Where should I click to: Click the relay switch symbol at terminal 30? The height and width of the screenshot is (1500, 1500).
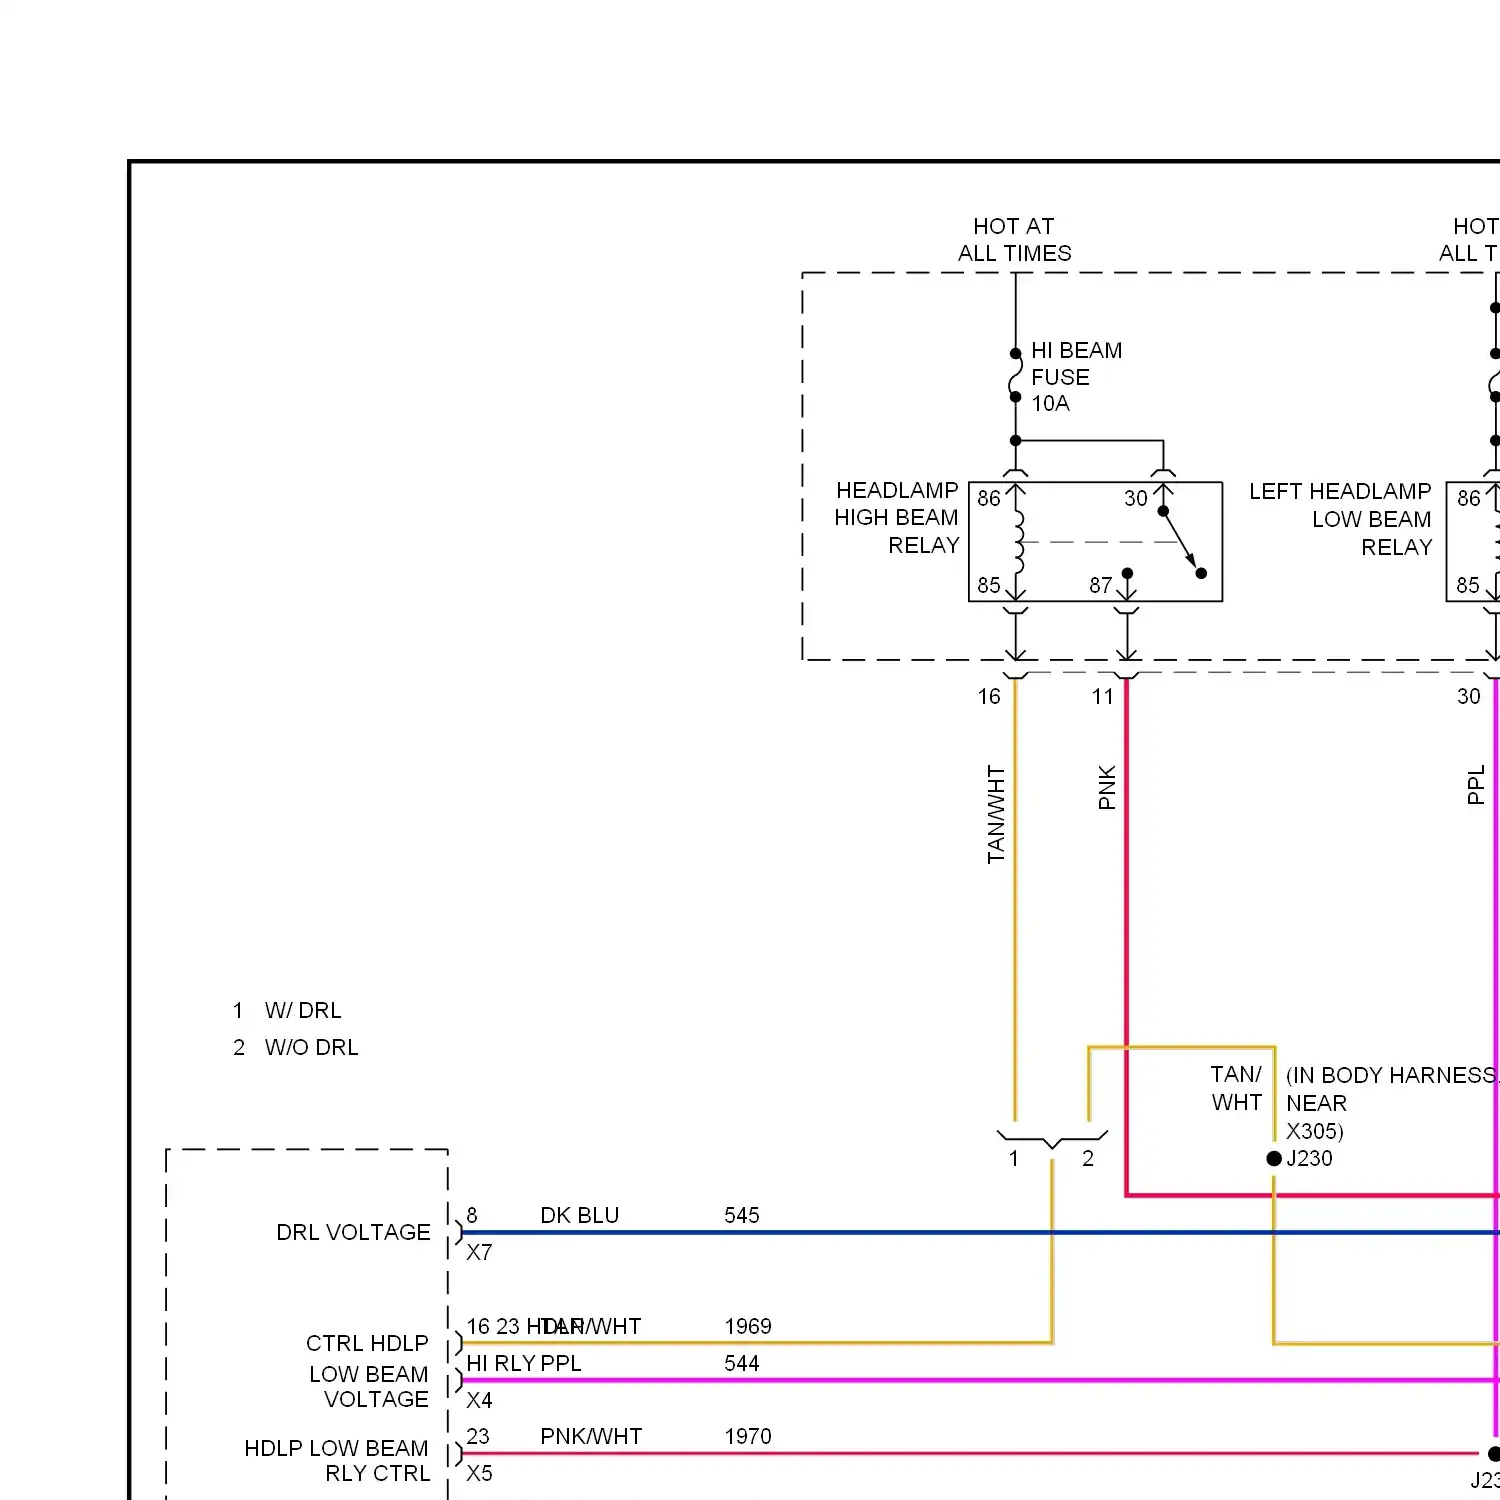pyautogui.click(x=1181, y=541)
